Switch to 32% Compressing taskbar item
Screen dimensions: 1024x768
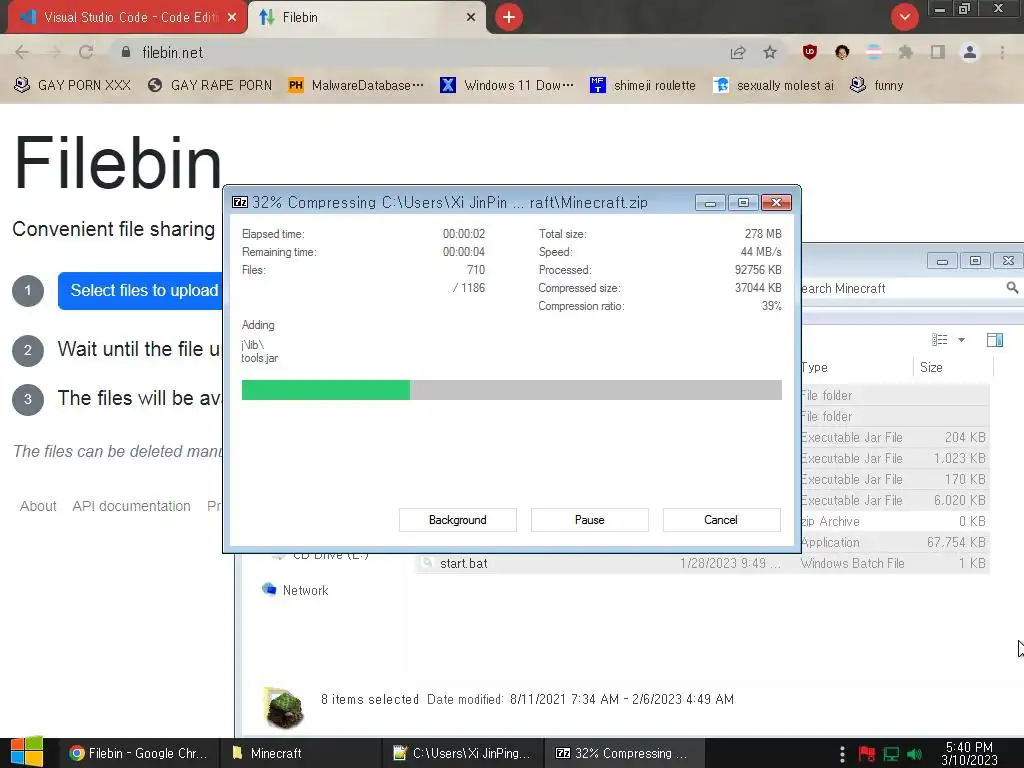(x=624, y=753)
